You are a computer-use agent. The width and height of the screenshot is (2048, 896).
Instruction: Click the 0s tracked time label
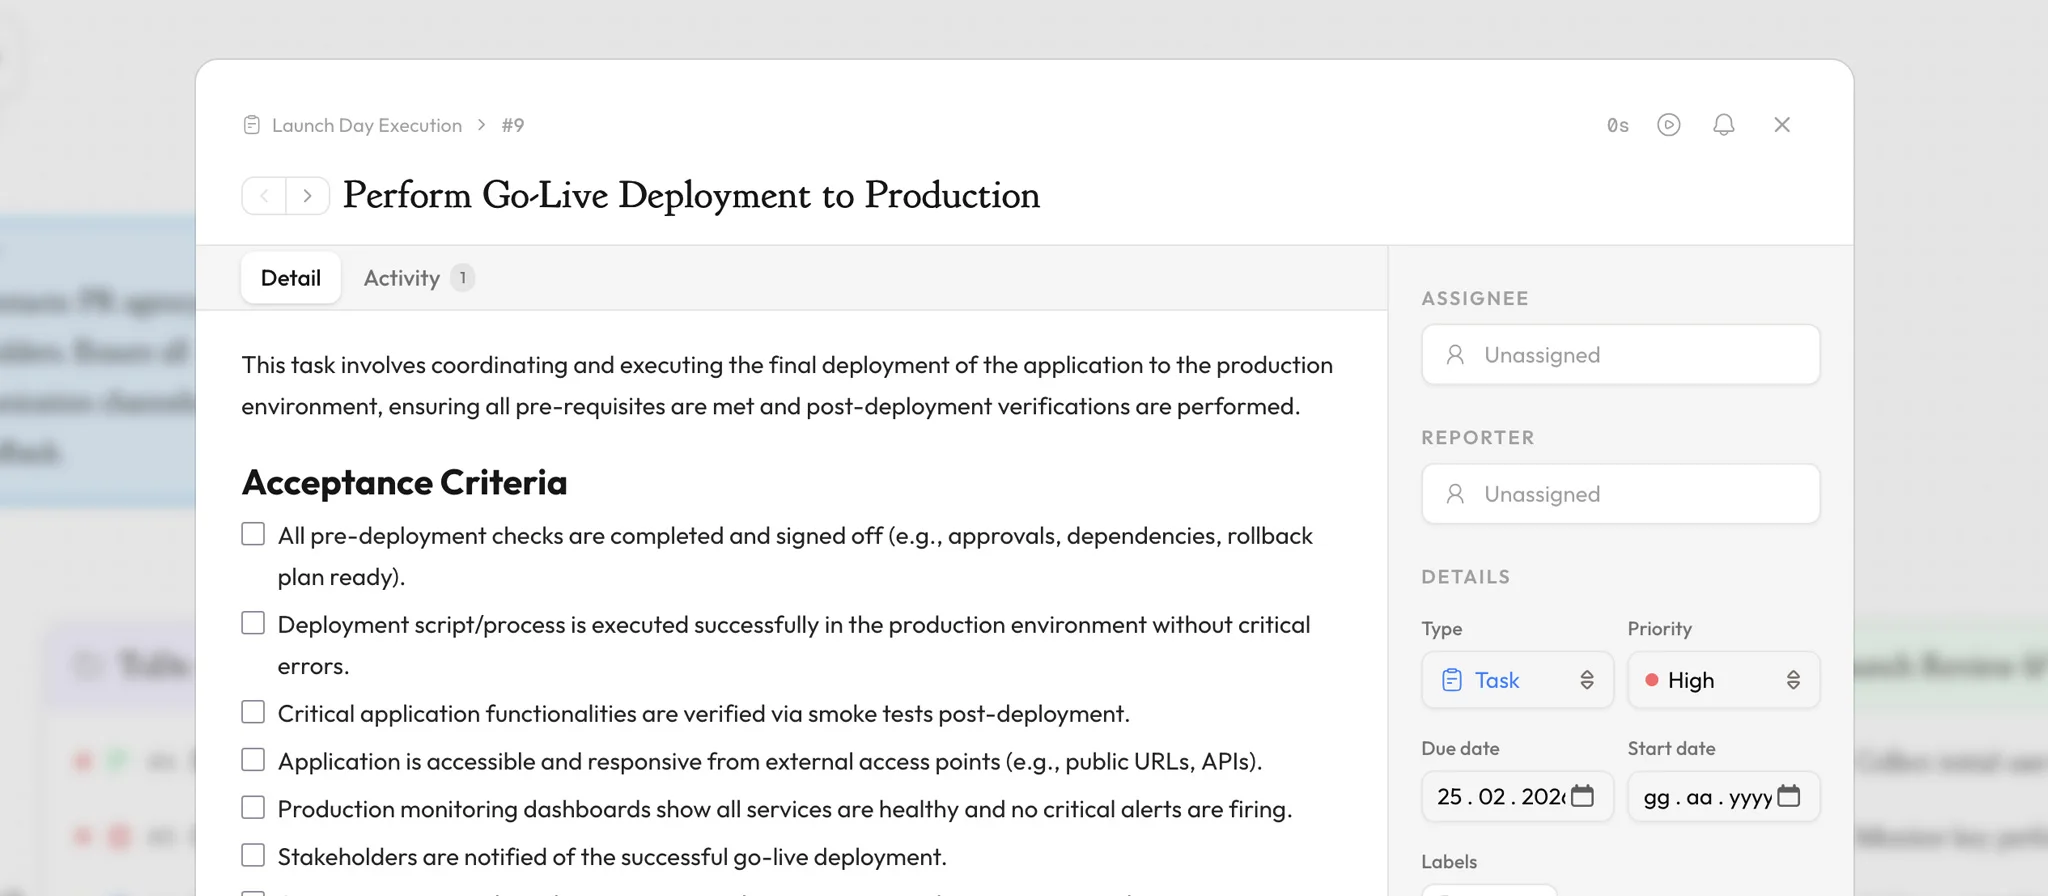(1618, 126)
